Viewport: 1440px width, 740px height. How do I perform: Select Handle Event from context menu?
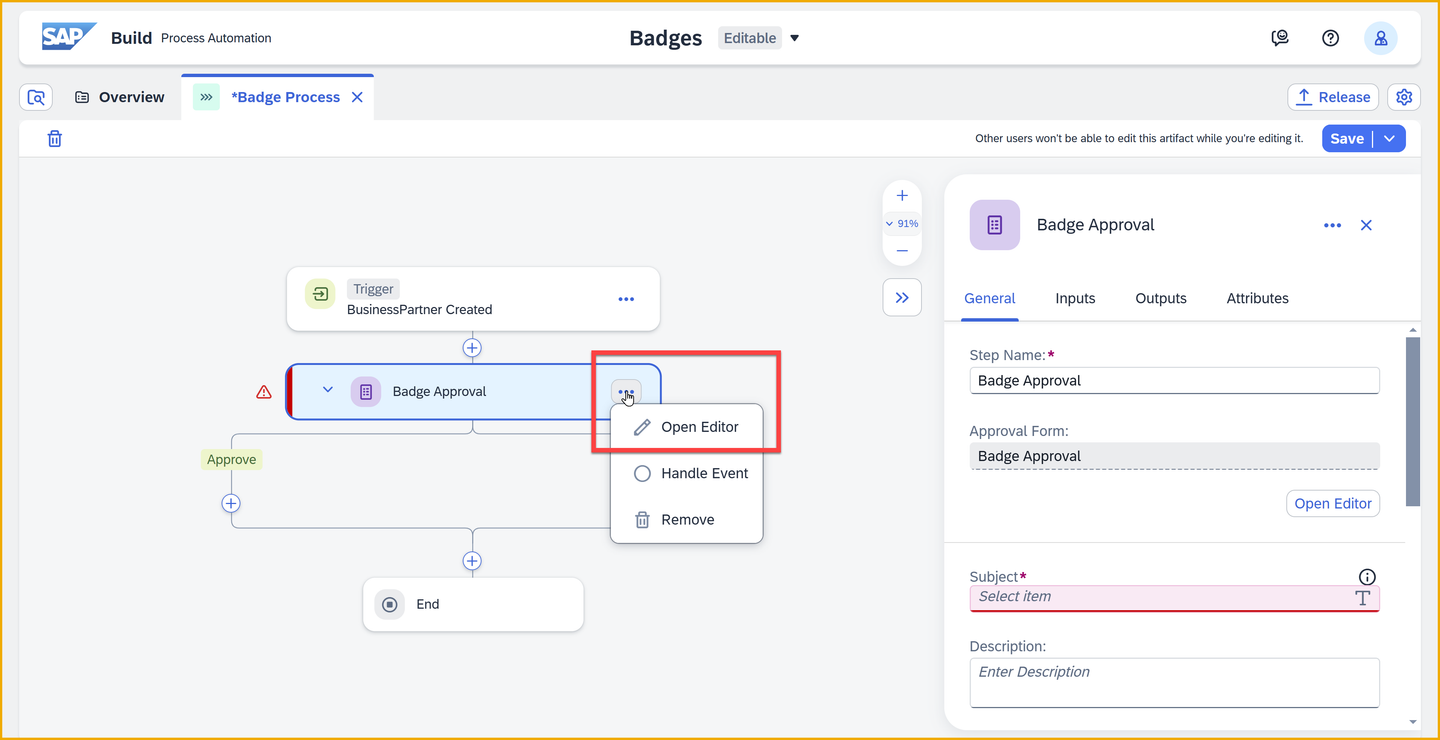pos(687,473)
